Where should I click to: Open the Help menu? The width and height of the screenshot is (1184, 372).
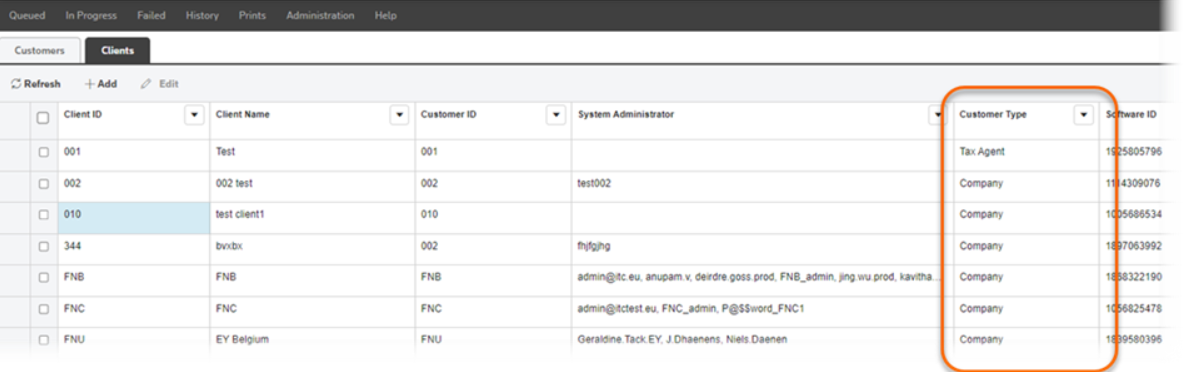pyautogui.click(x=386, y=15)
